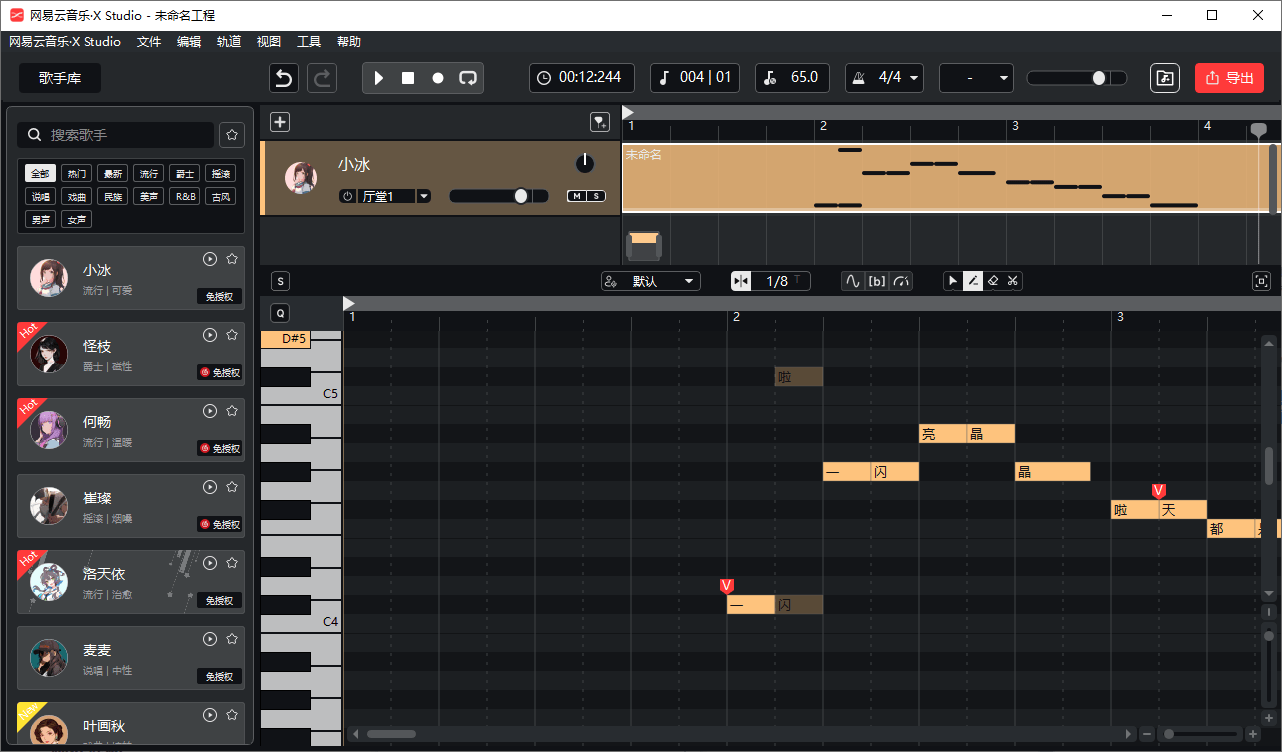Mute the 小冰 track with M

point(577,196)
